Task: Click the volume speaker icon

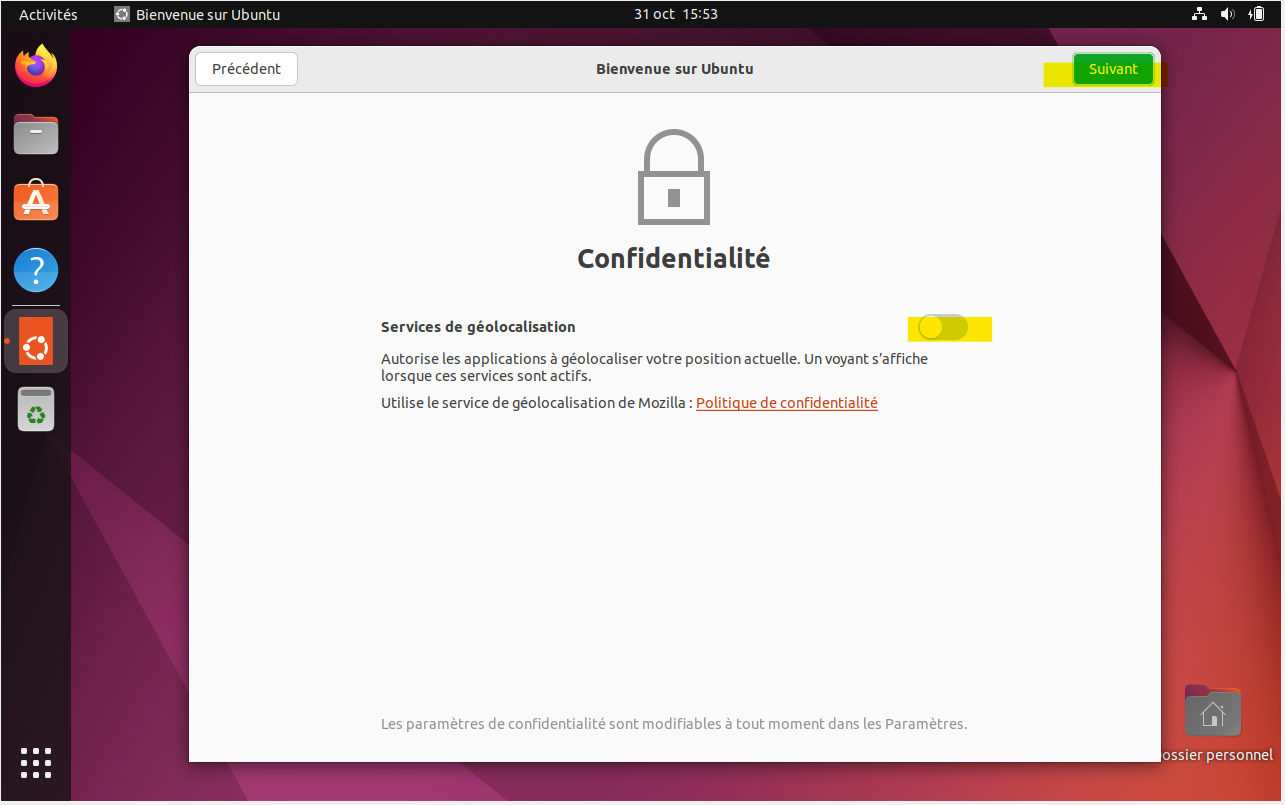Action: point(1228,14)
